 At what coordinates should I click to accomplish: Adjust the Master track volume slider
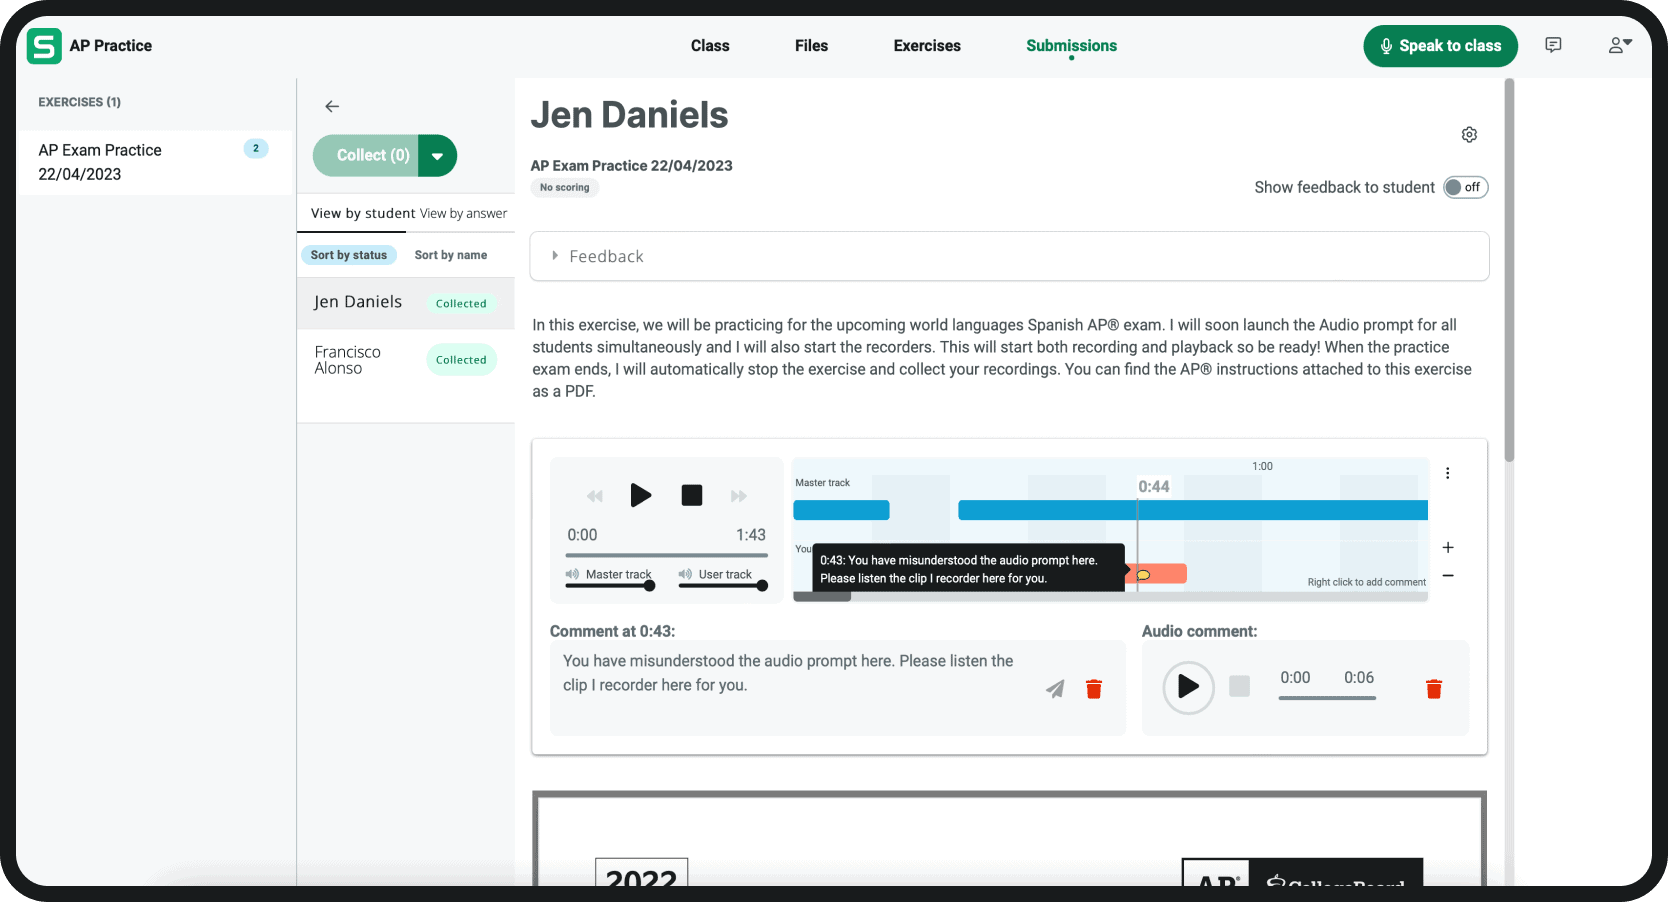click(649, 586)
